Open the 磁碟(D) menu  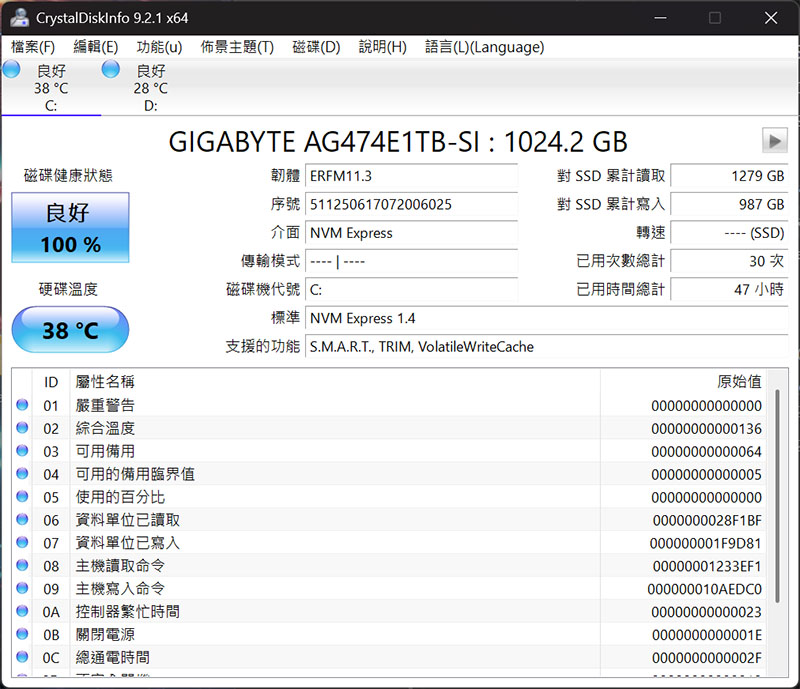pos(316,47)
